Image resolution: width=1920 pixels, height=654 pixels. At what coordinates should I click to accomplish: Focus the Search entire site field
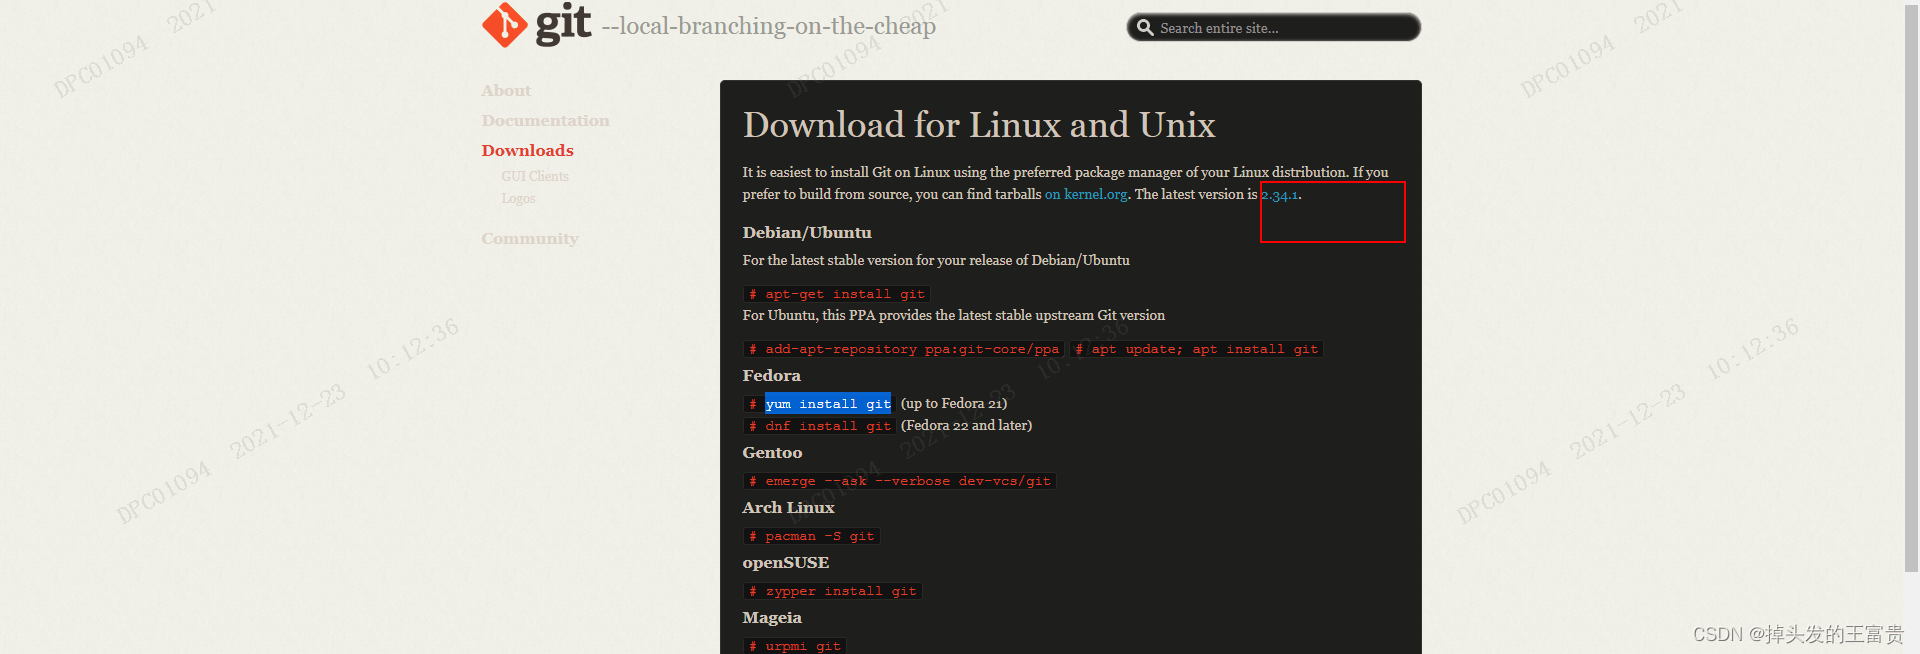click(x=1273, y=28)
